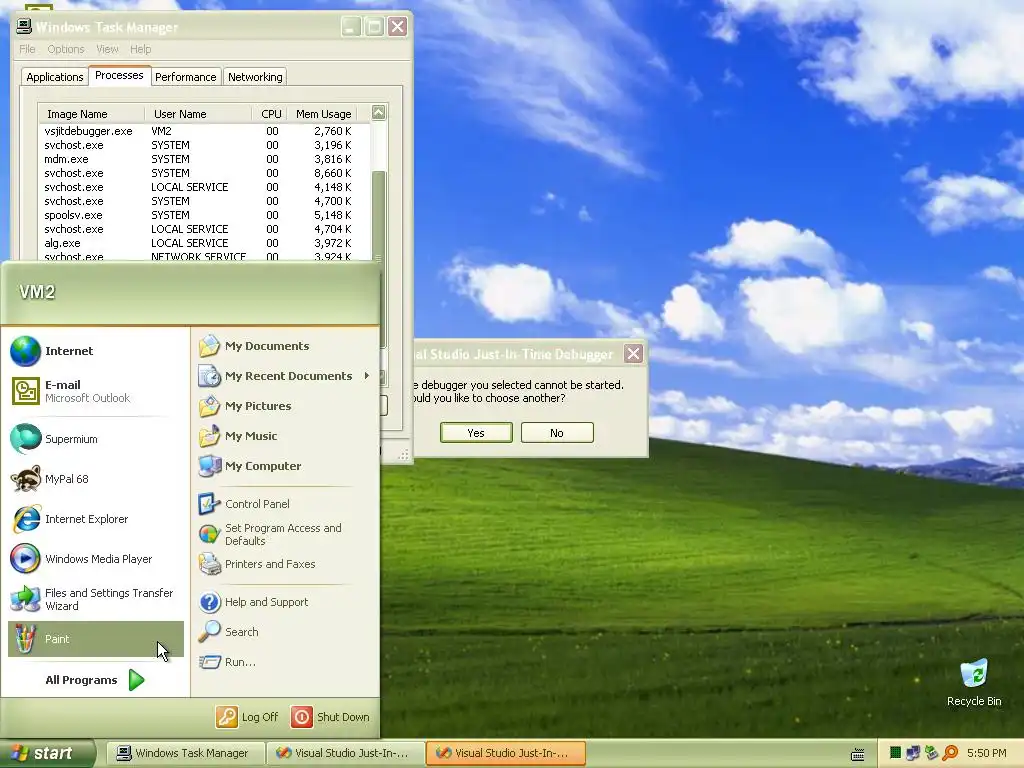Open the Run... dialog
1024x768 pixels.
[x=285, y=662]
